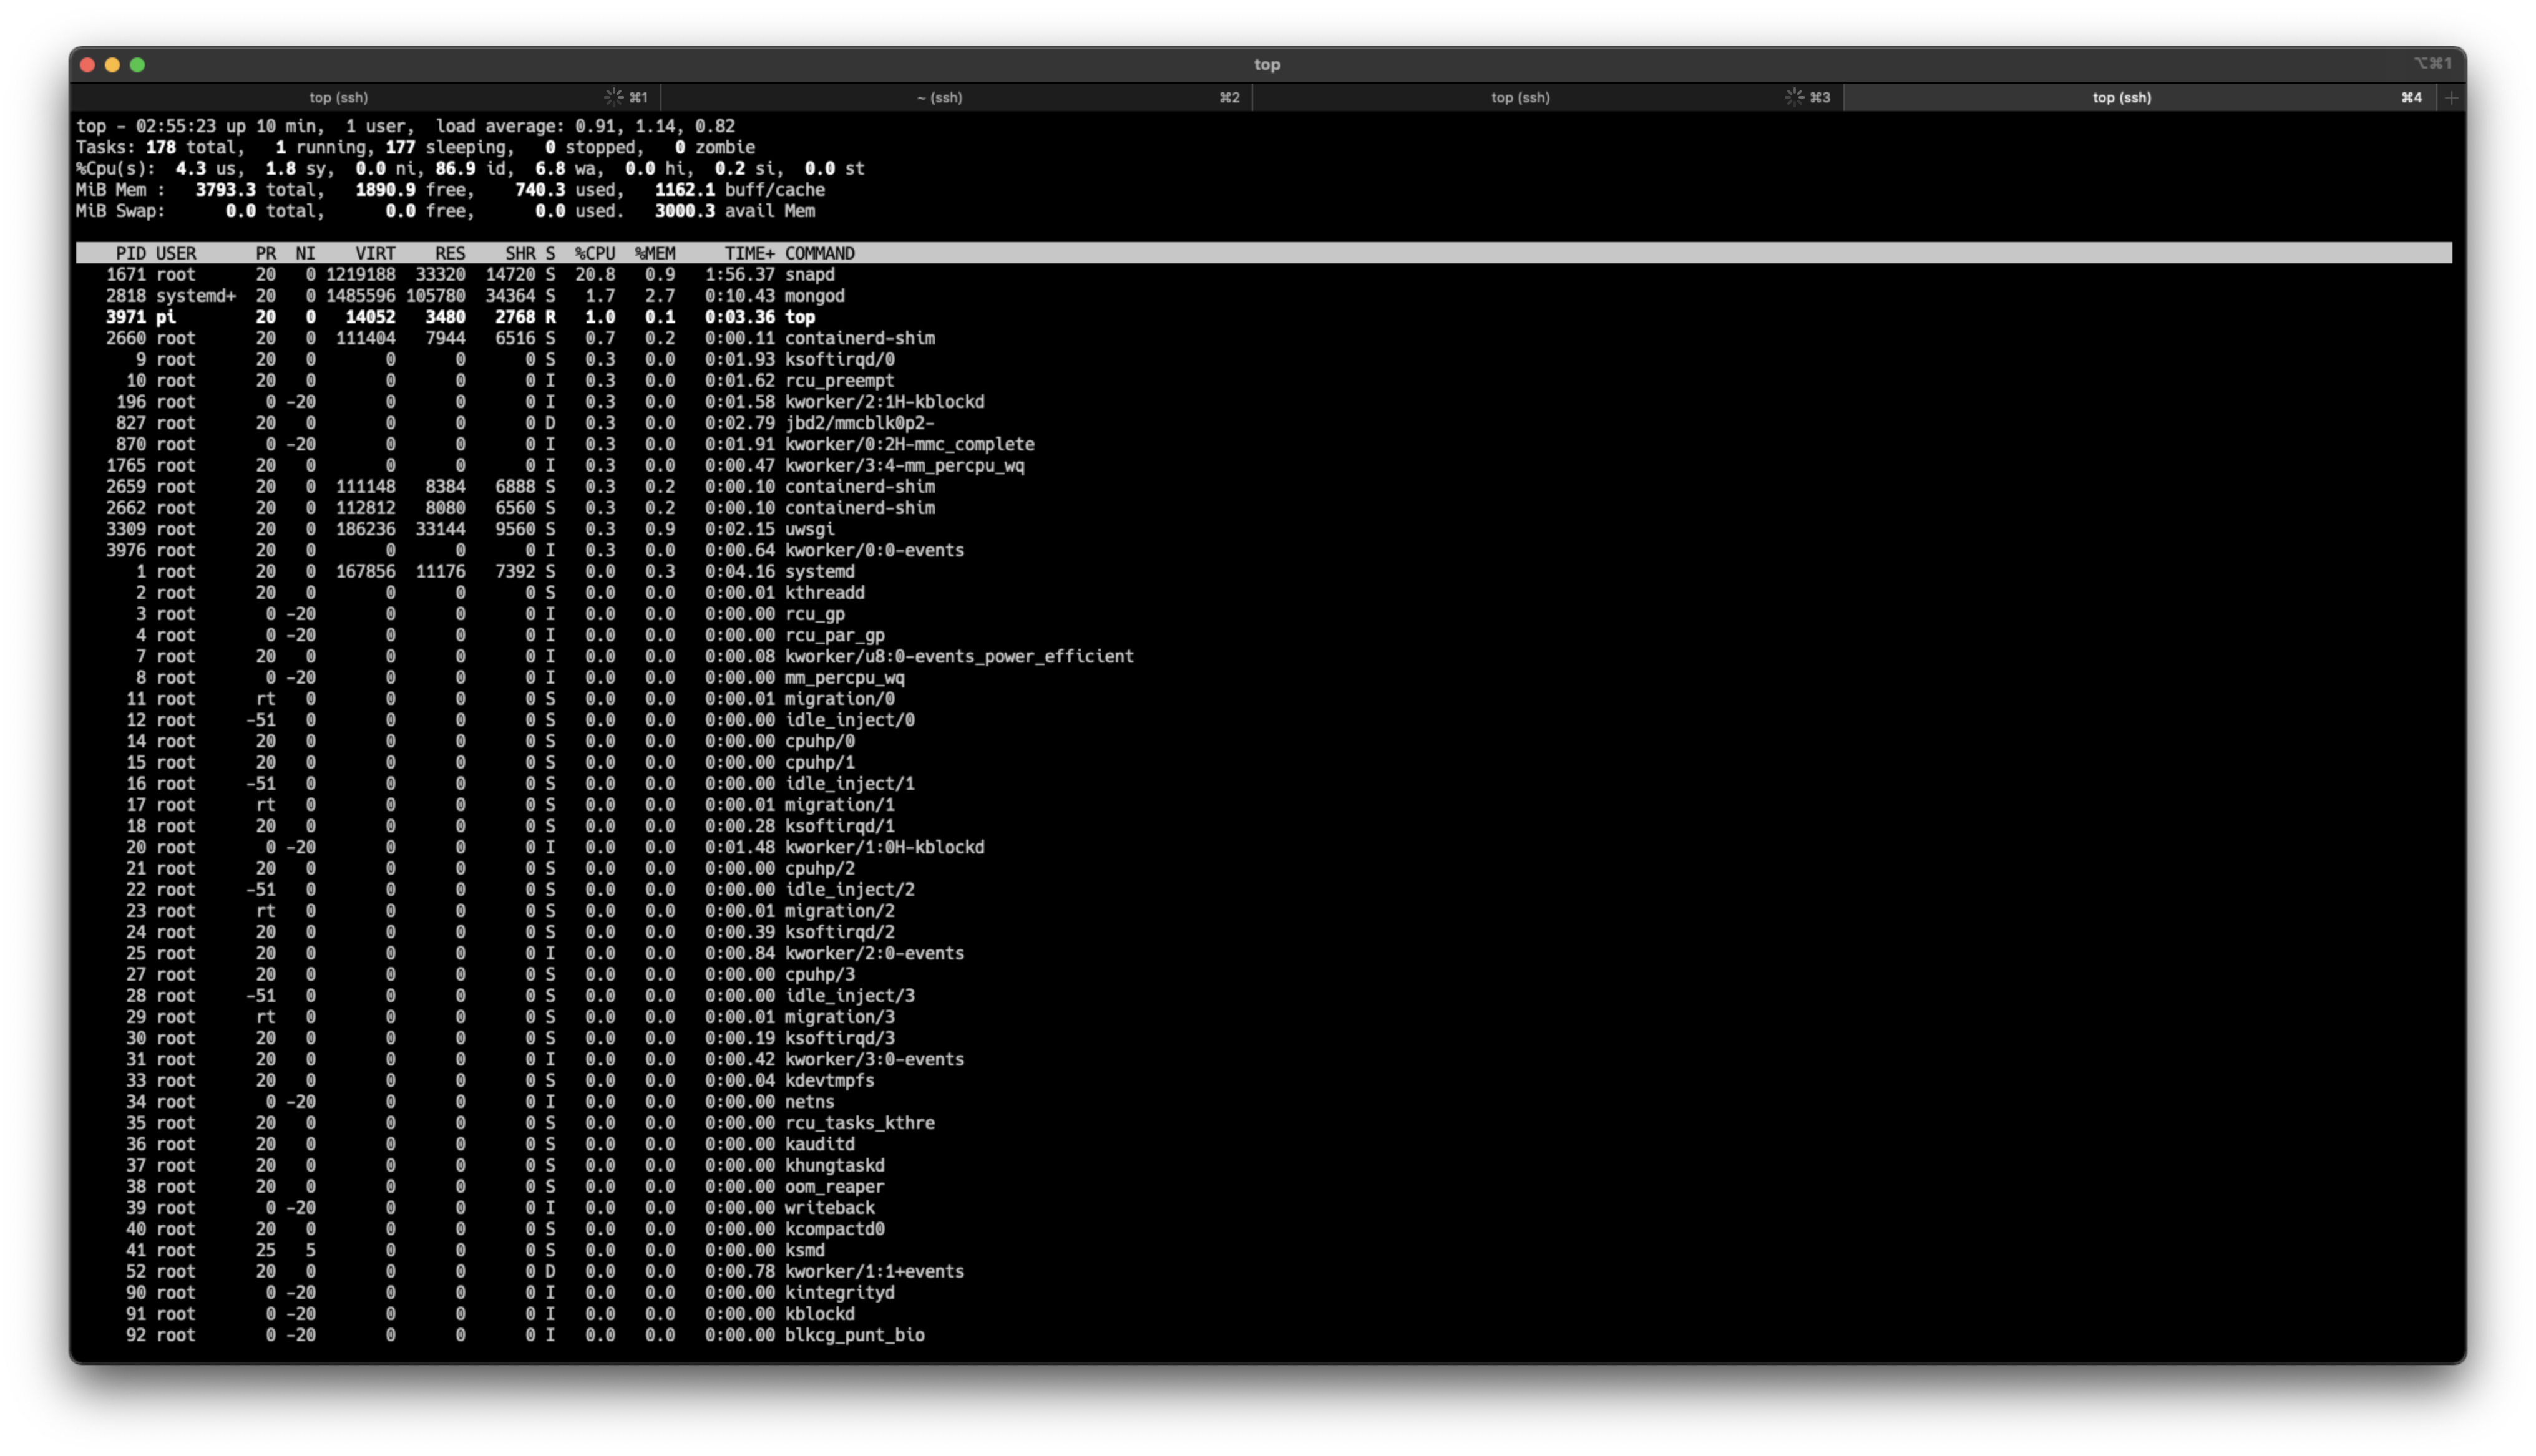
Task: Click the USER column header
Action: coord(176,253)
